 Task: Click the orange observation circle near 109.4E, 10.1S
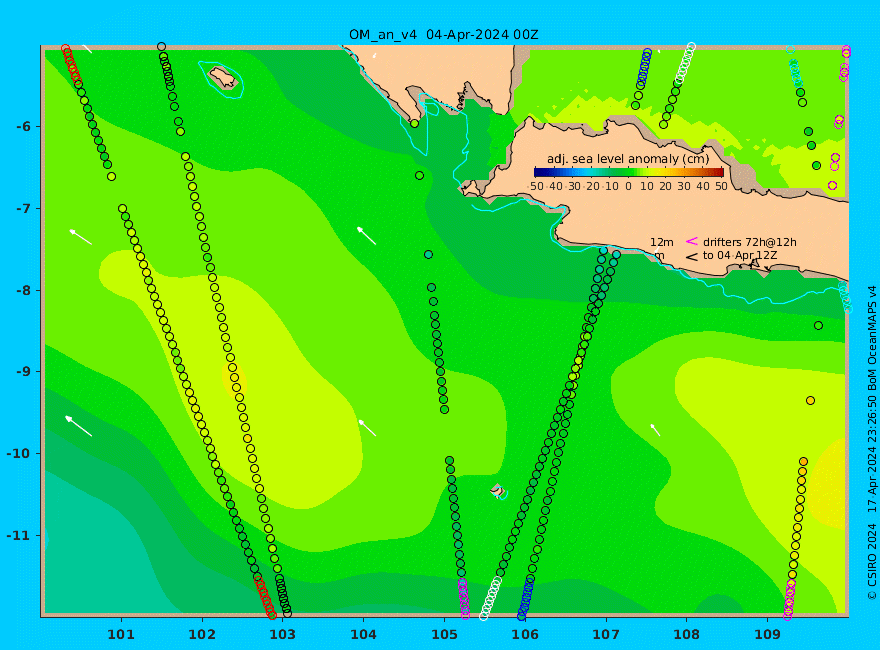803,461
